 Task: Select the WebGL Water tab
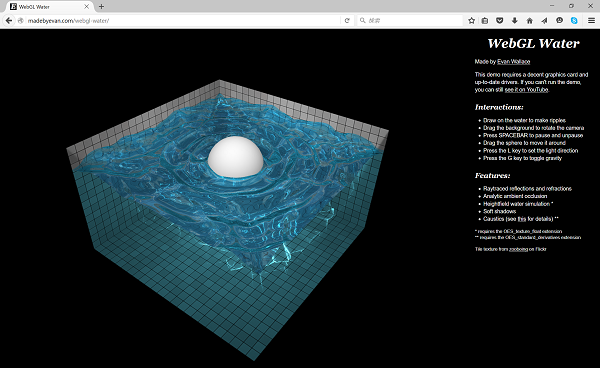(x=49, y=7)
